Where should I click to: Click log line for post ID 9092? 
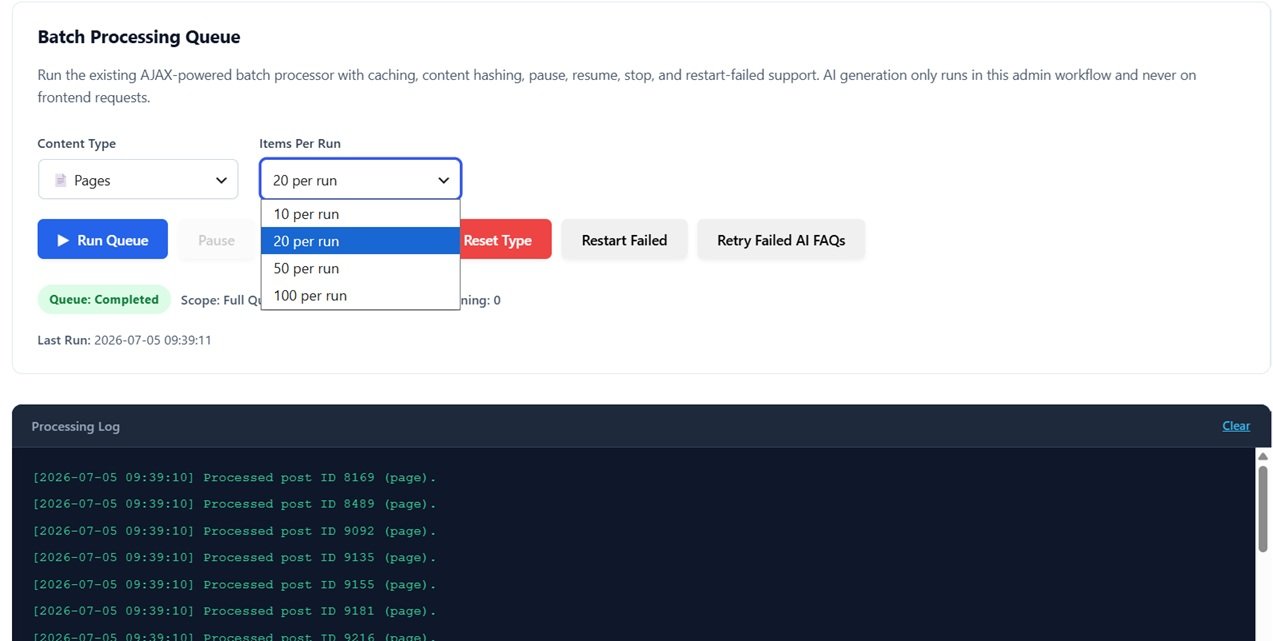[x=235, y=531]
